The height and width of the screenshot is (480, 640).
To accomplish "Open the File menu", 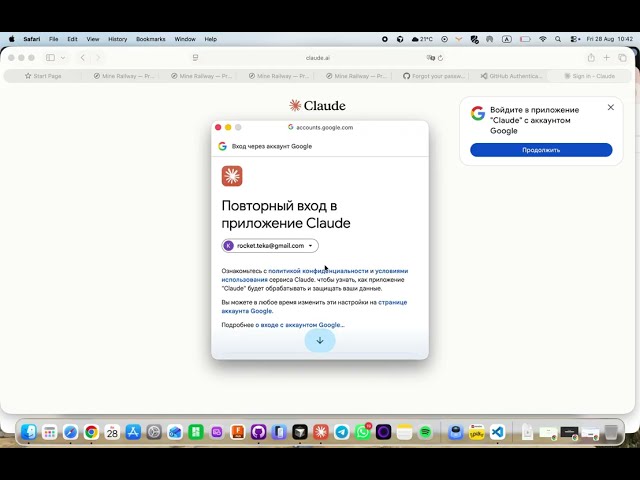I will point(53,39).
